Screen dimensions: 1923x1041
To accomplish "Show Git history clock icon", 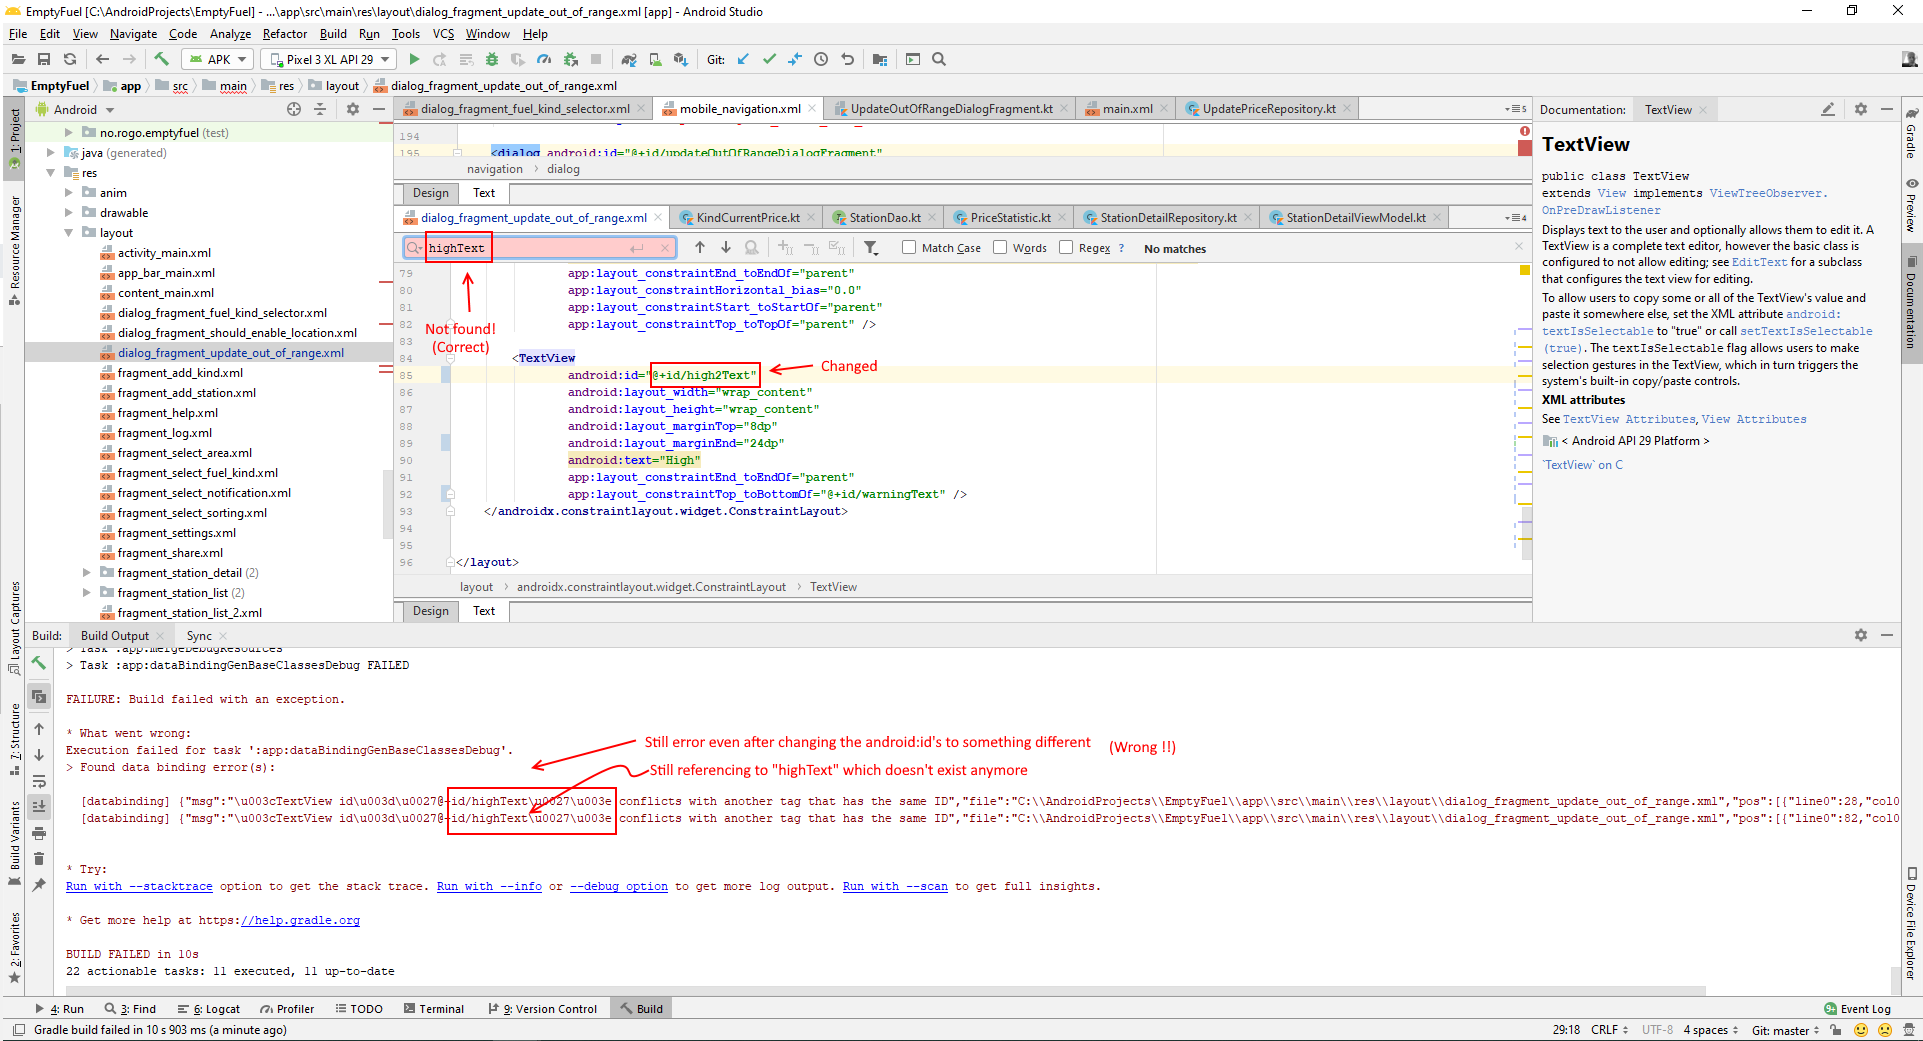I will pos(821,60).
